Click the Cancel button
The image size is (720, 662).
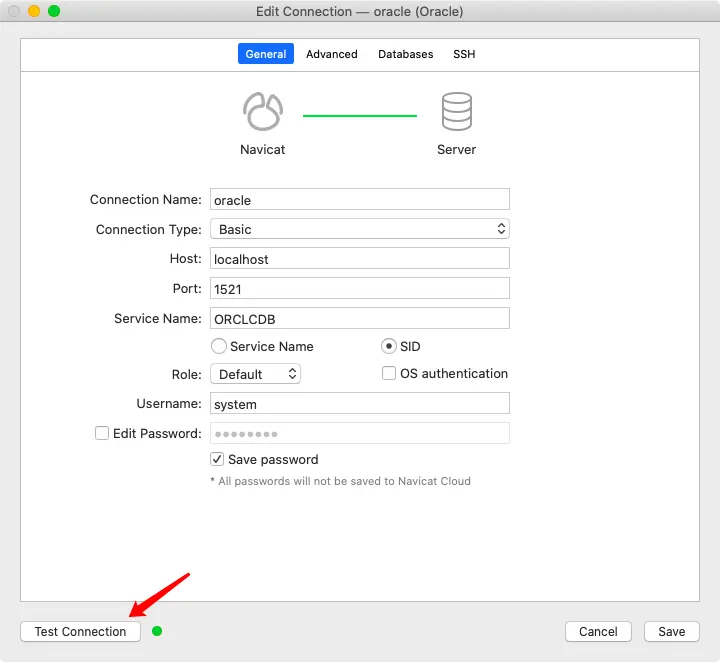click(598, 631)
